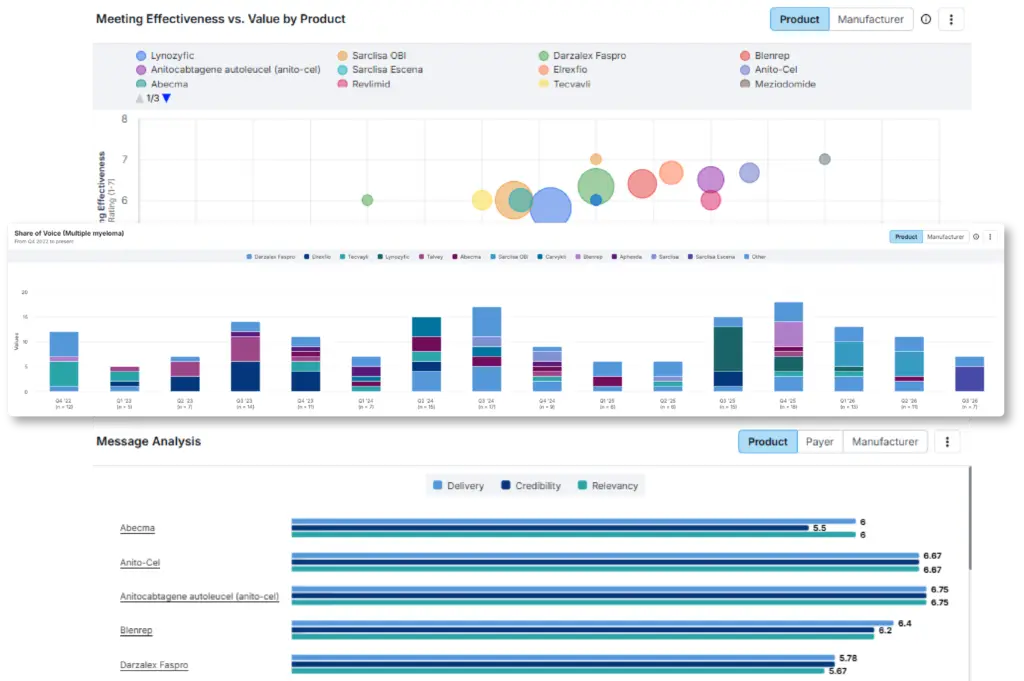1024x681 pixels.
Task: Open kebab menu of Meeting Effectiveness chart
Action: coord(951,19)
